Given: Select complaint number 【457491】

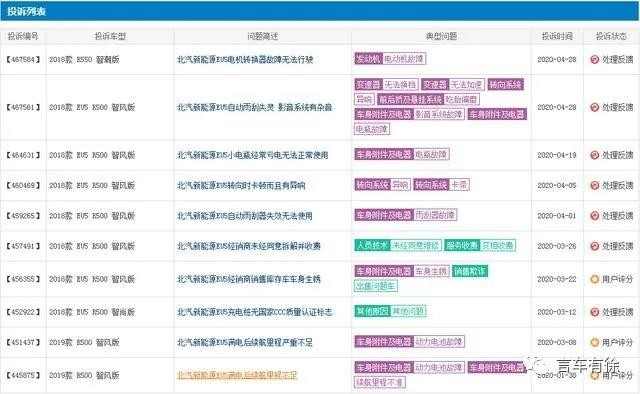Looking at the screenshot, I should [23, 246].
